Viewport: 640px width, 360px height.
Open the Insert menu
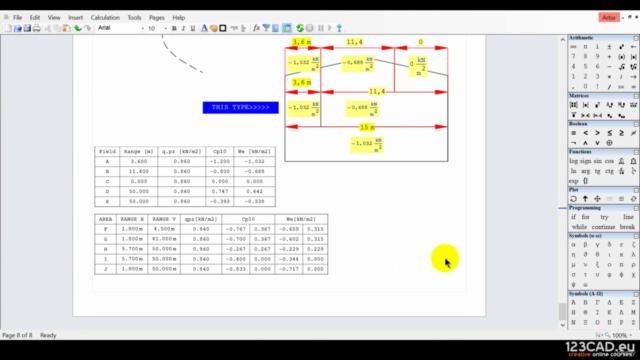pyautogui.click(x=76, y=18)
